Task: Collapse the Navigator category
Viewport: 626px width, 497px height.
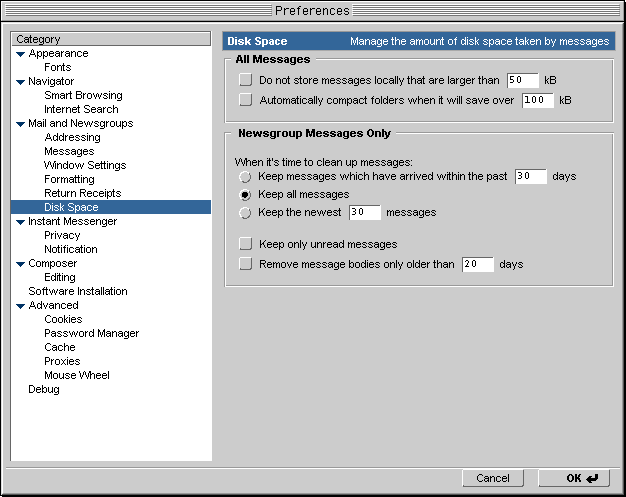Action: (x=20, y=82)
